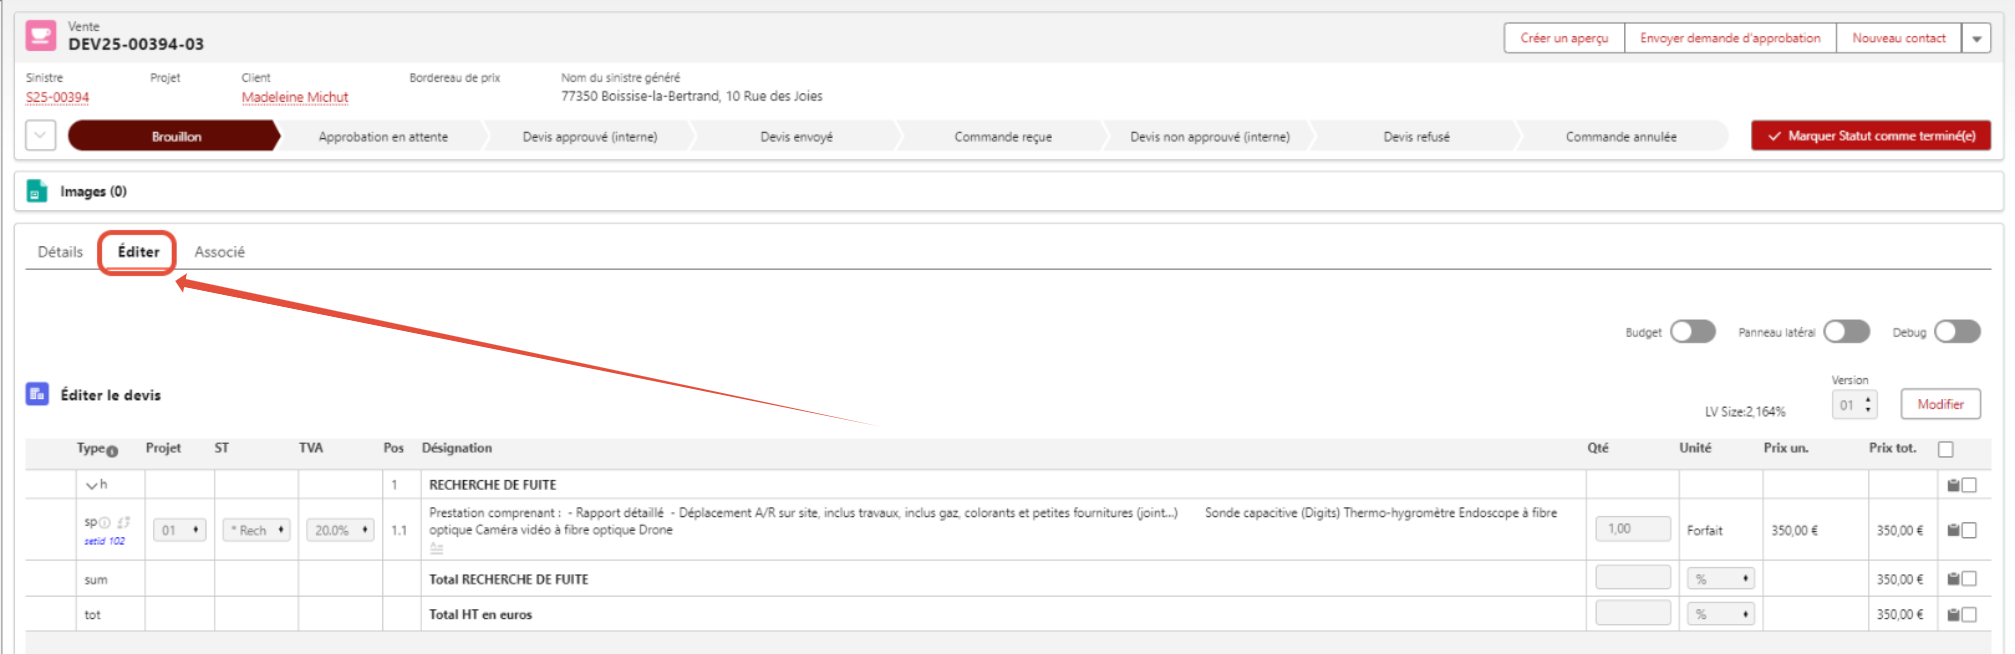Click the swap icon beside sp type
Viewport: 2015px width, 654px height.
click(x=124, y=523)
